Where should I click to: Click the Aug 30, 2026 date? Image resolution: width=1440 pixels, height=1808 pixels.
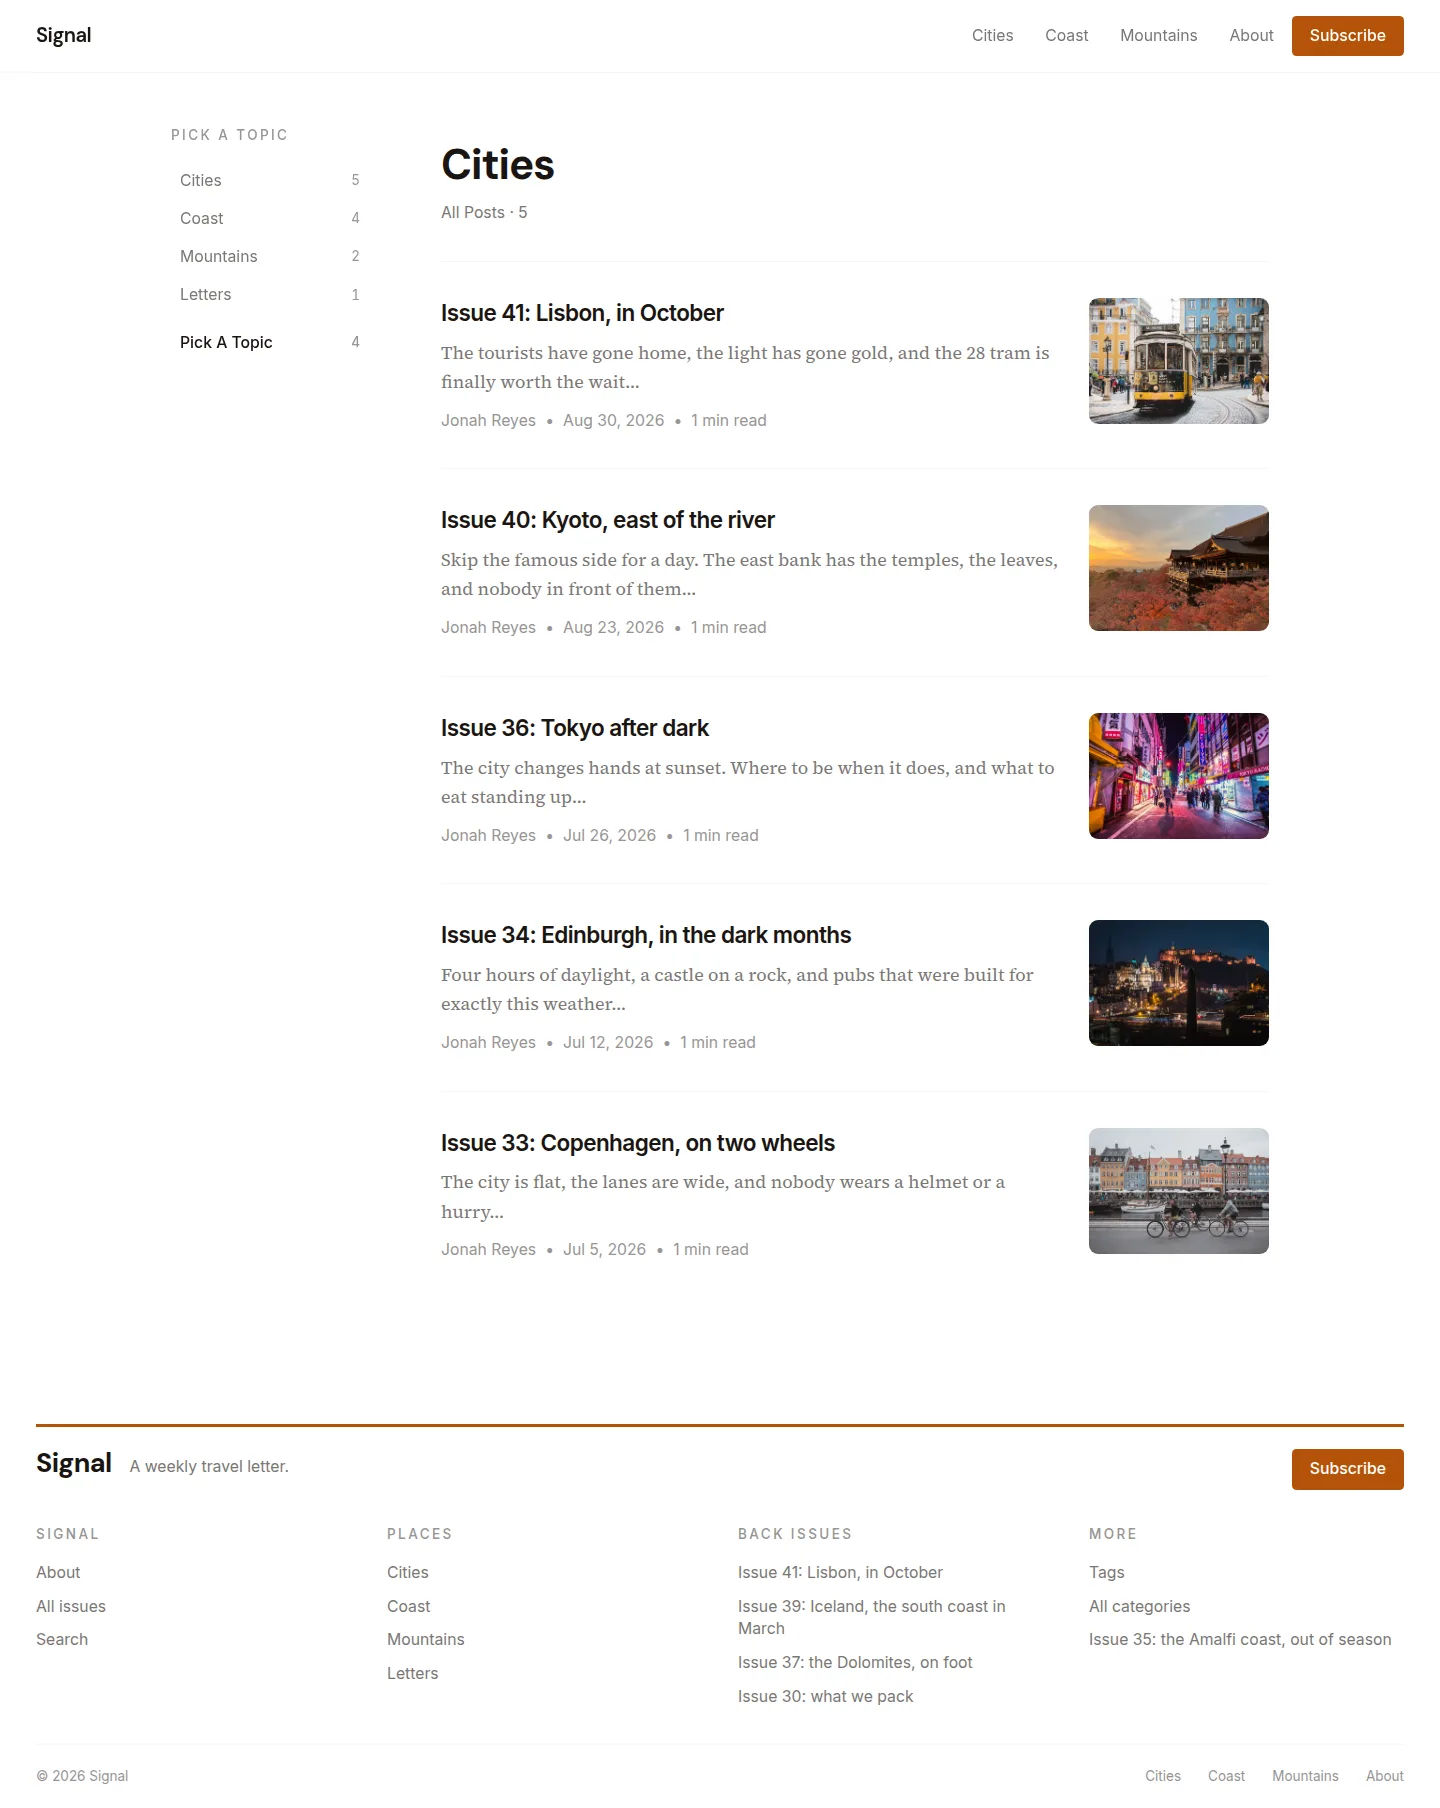tap(613, 420)
